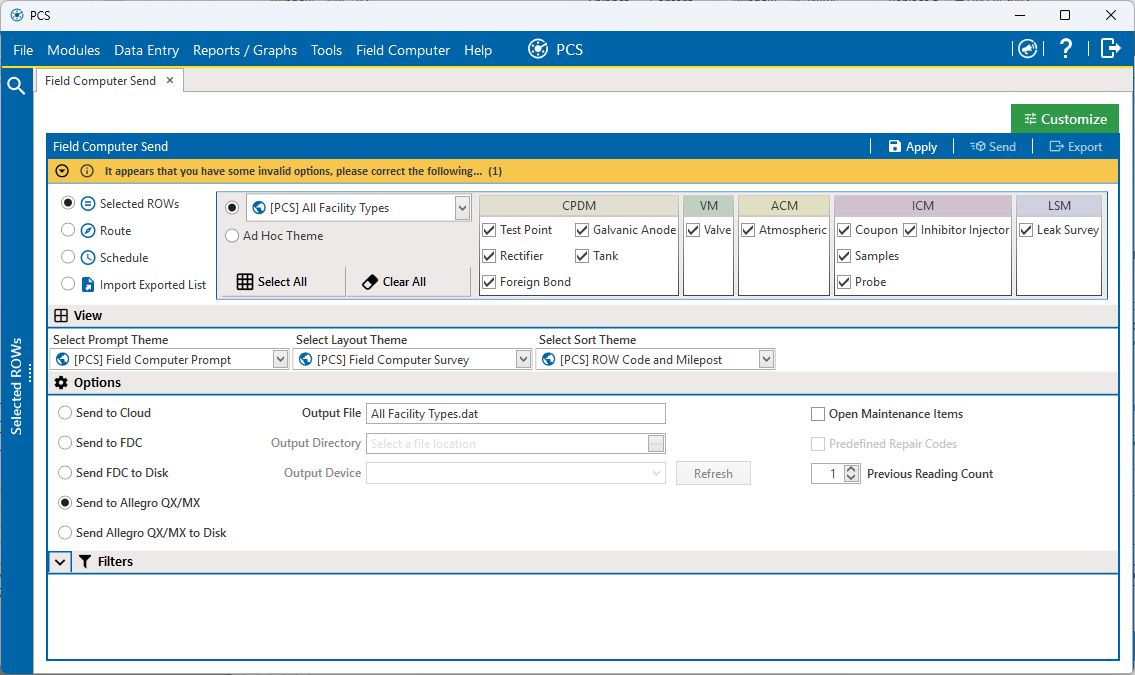Select the Send to Cloud option
This screenshot has height=675, width=1135.
[x=65, y=412]
